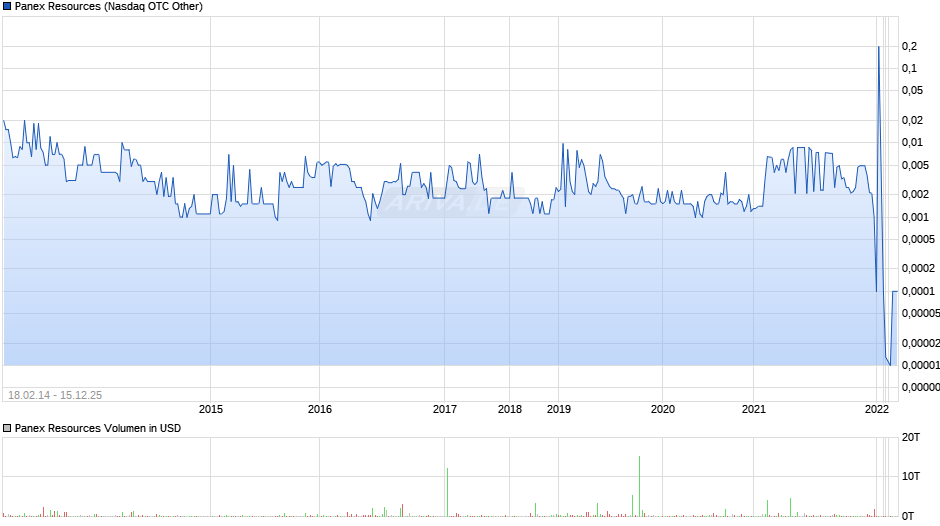
Task: Click the date range '18.02.14 - 15.12.25'
Action: click(55, 395)
